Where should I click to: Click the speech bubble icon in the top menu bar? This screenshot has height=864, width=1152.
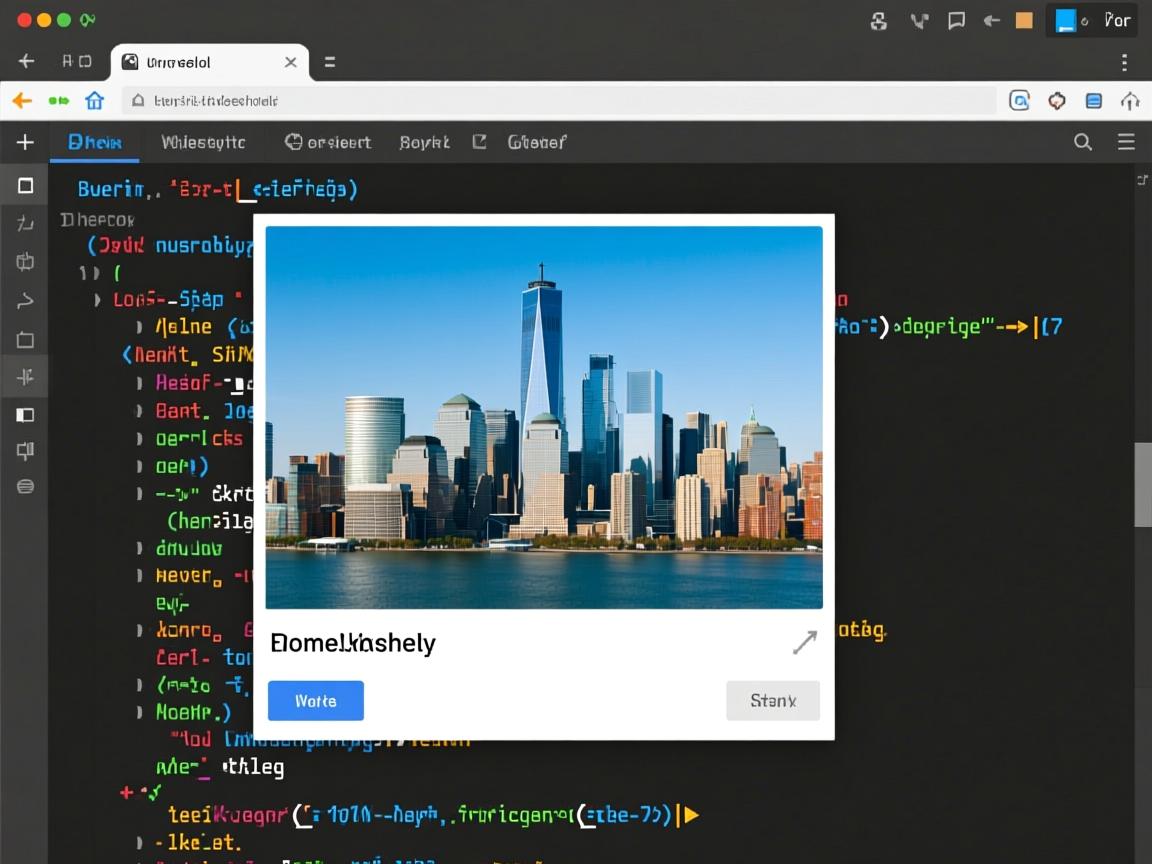(956, 20)
